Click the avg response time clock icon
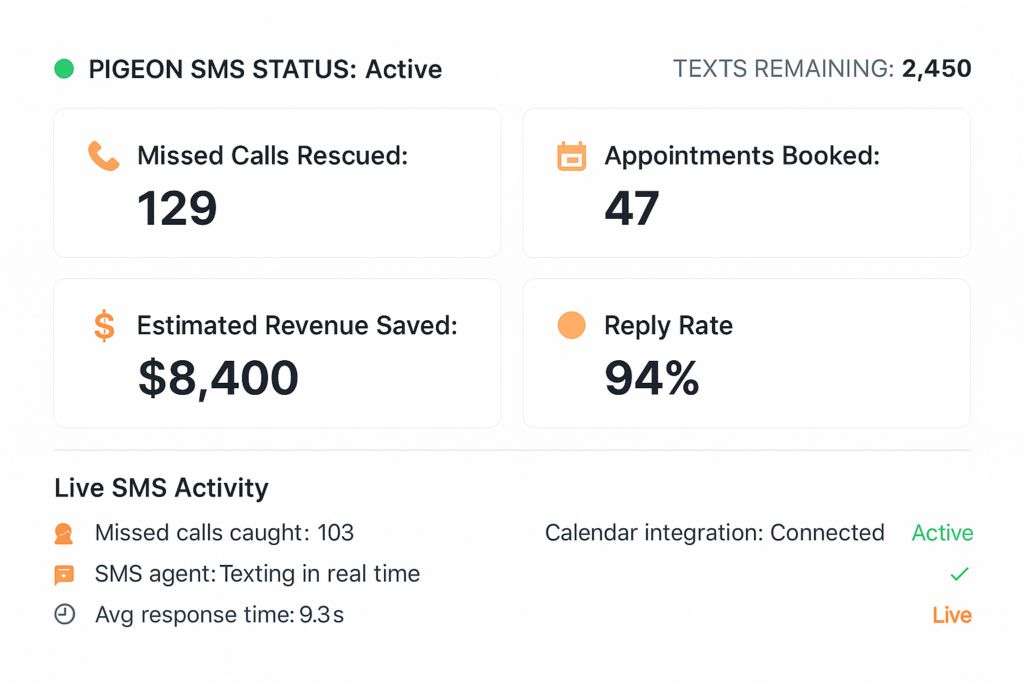This screenshot has height=683, width=1024. pyautogui.click(x=64, y=615)
